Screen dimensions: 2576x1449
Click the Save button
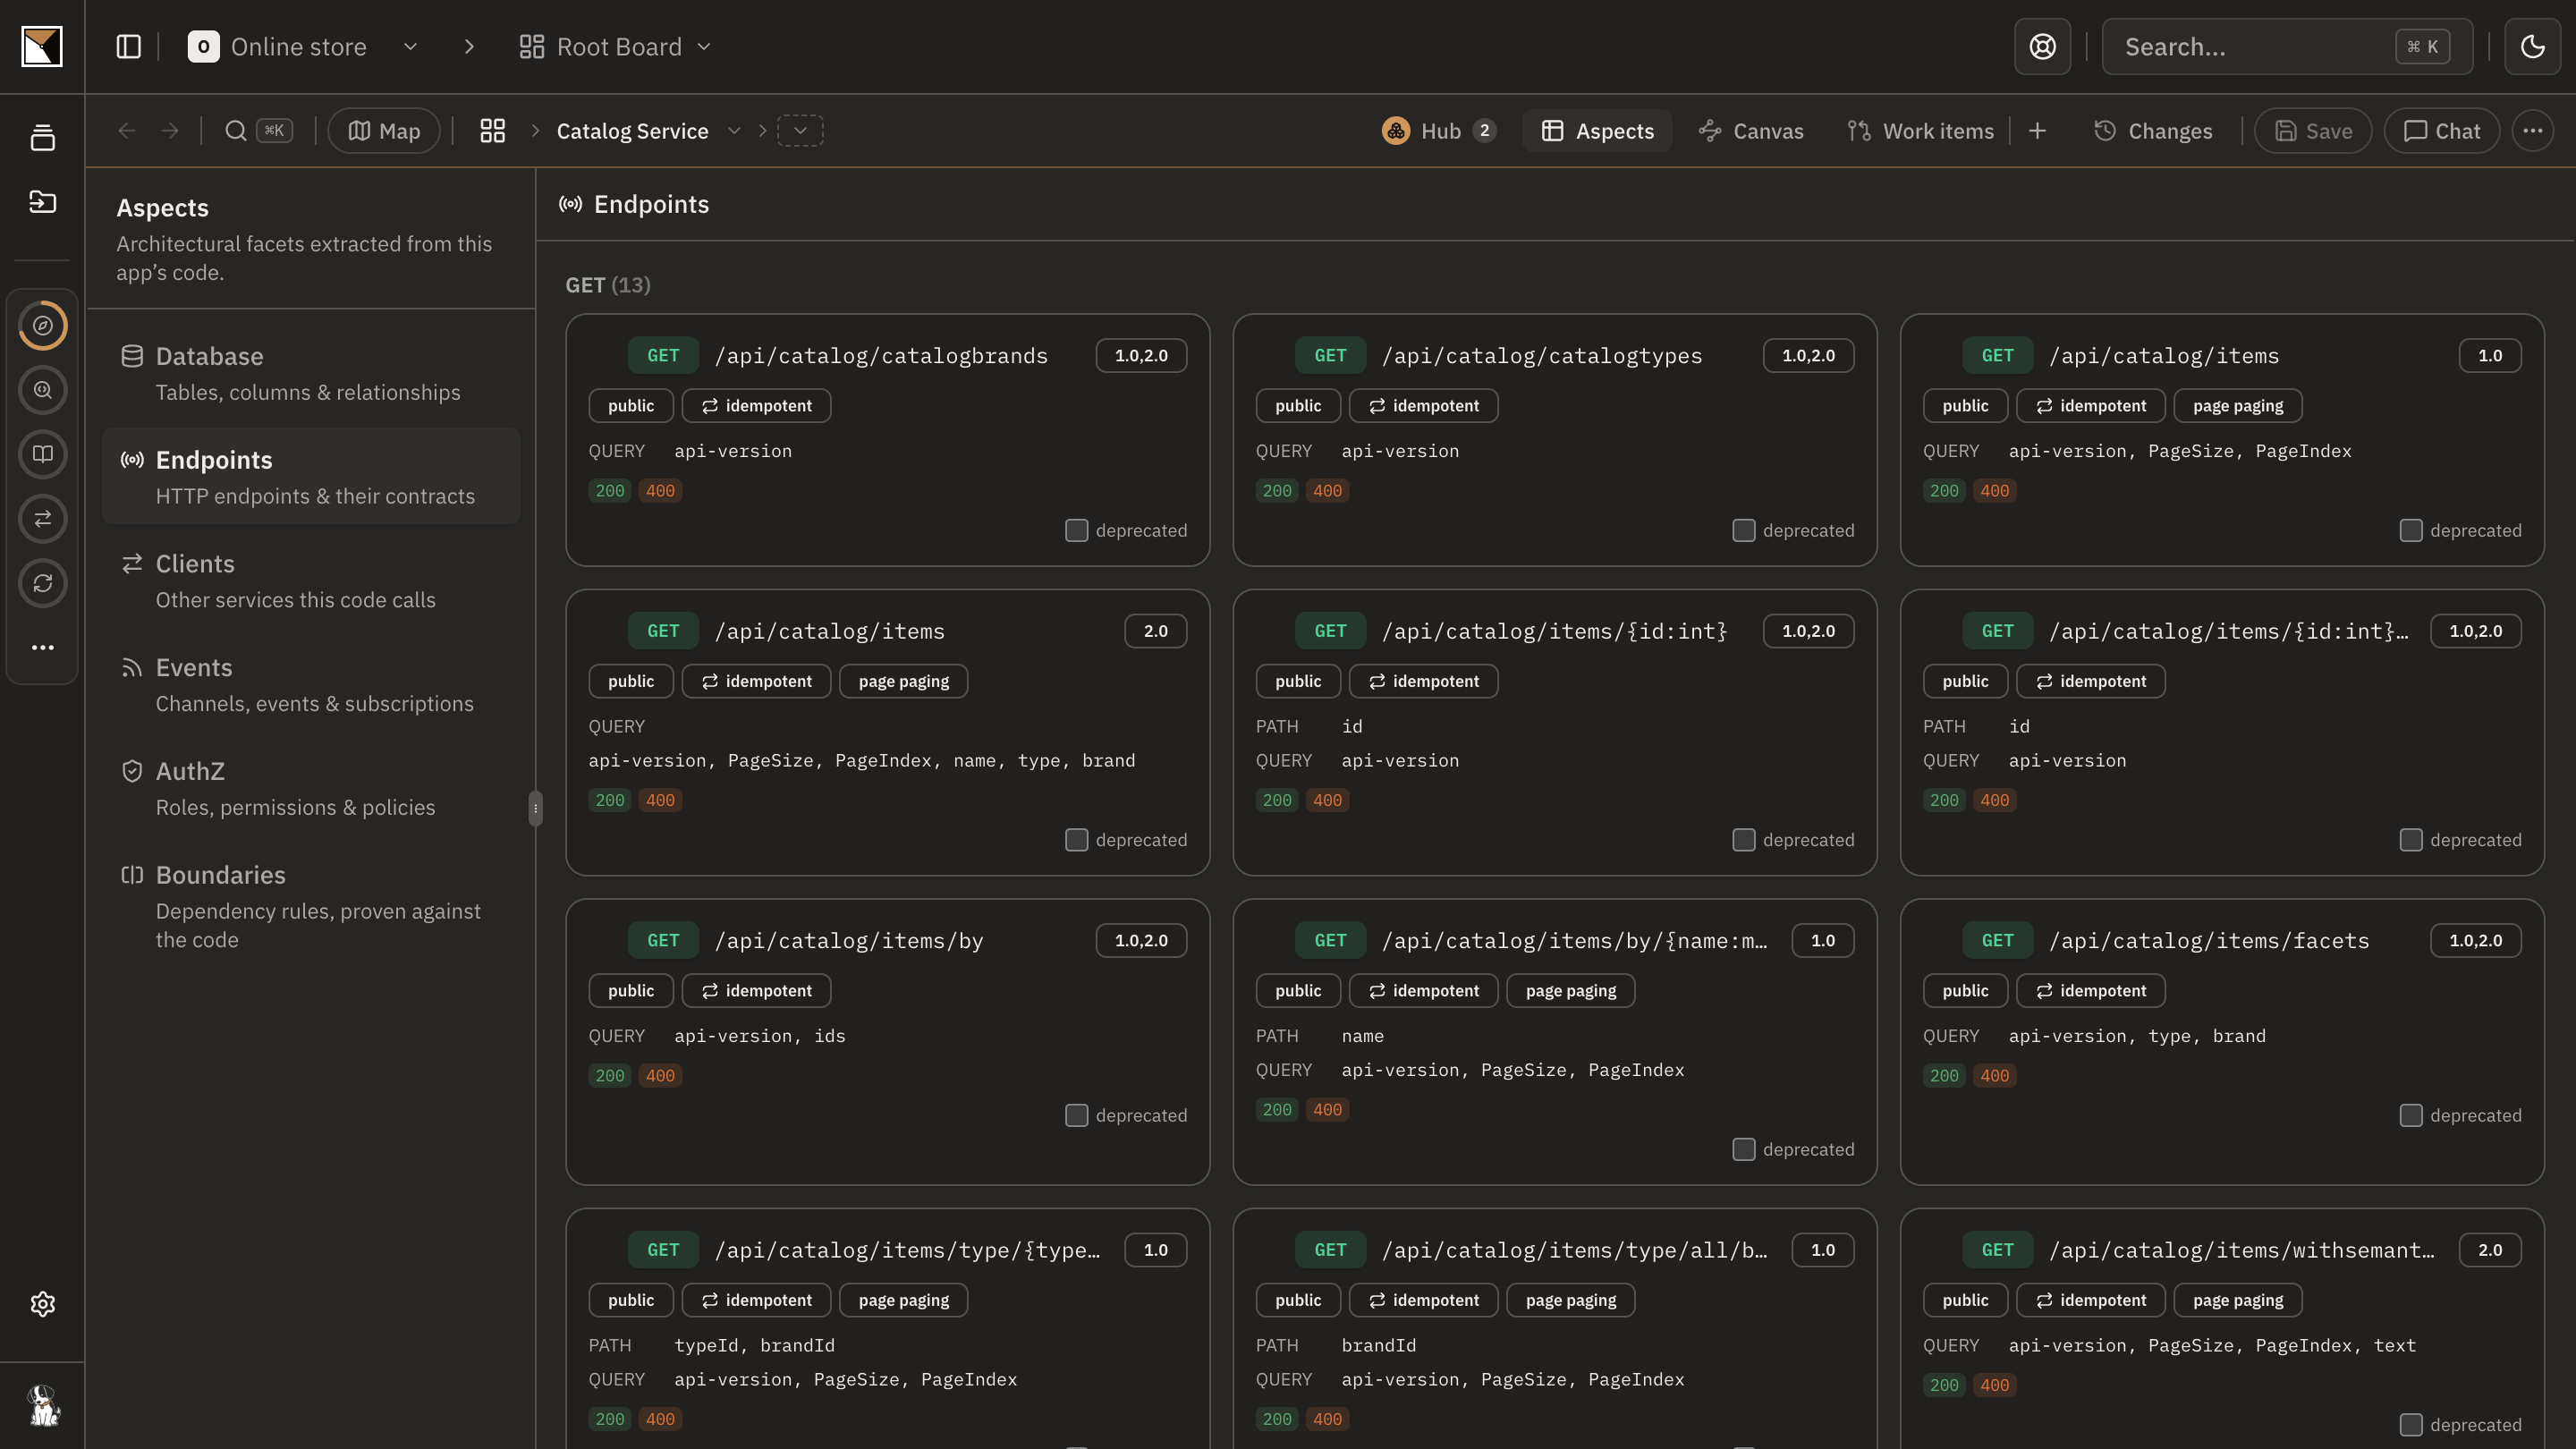click(x=2312, y=131)
